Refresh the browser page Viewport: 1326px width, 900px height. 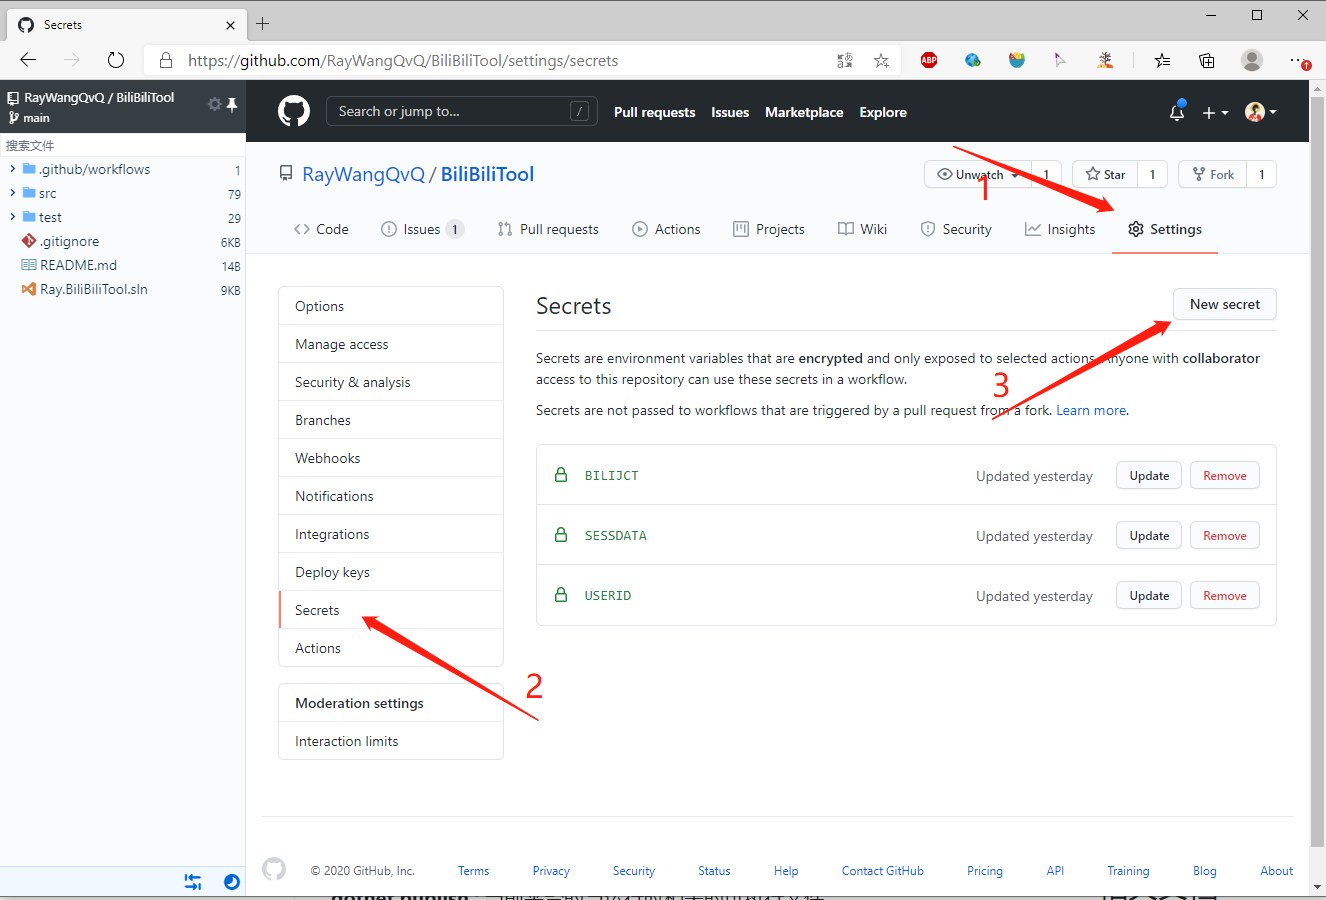coord(116,60)
